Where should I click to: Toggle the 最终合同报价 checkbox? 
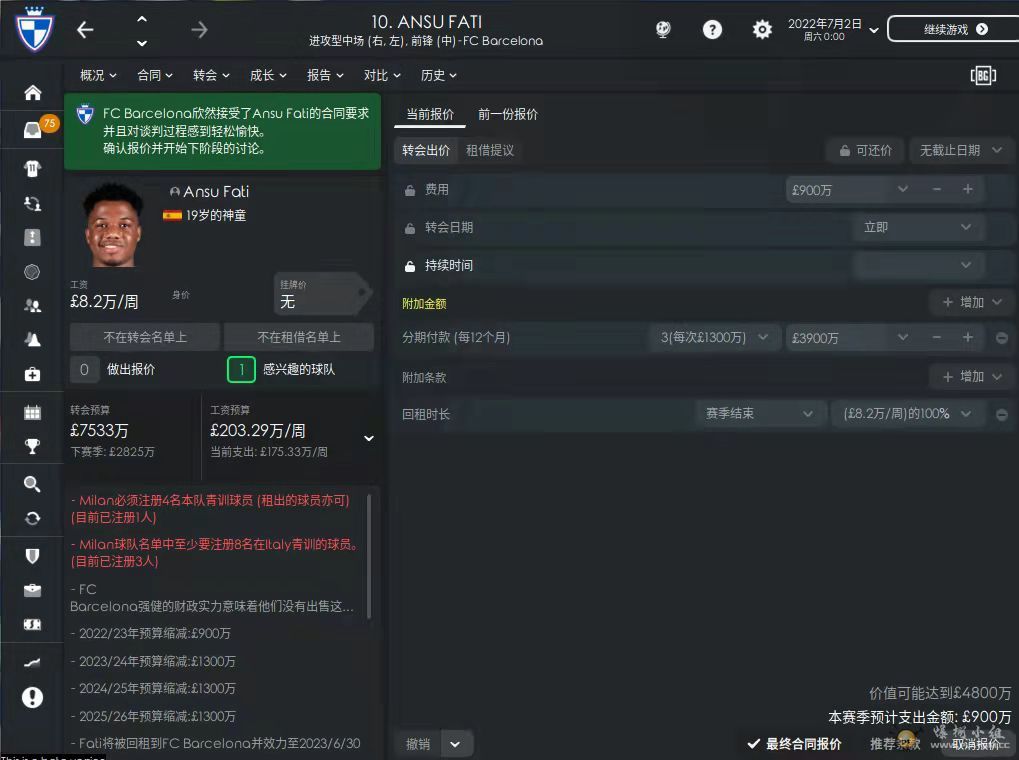pyautogui.click(x=754, y=744)
